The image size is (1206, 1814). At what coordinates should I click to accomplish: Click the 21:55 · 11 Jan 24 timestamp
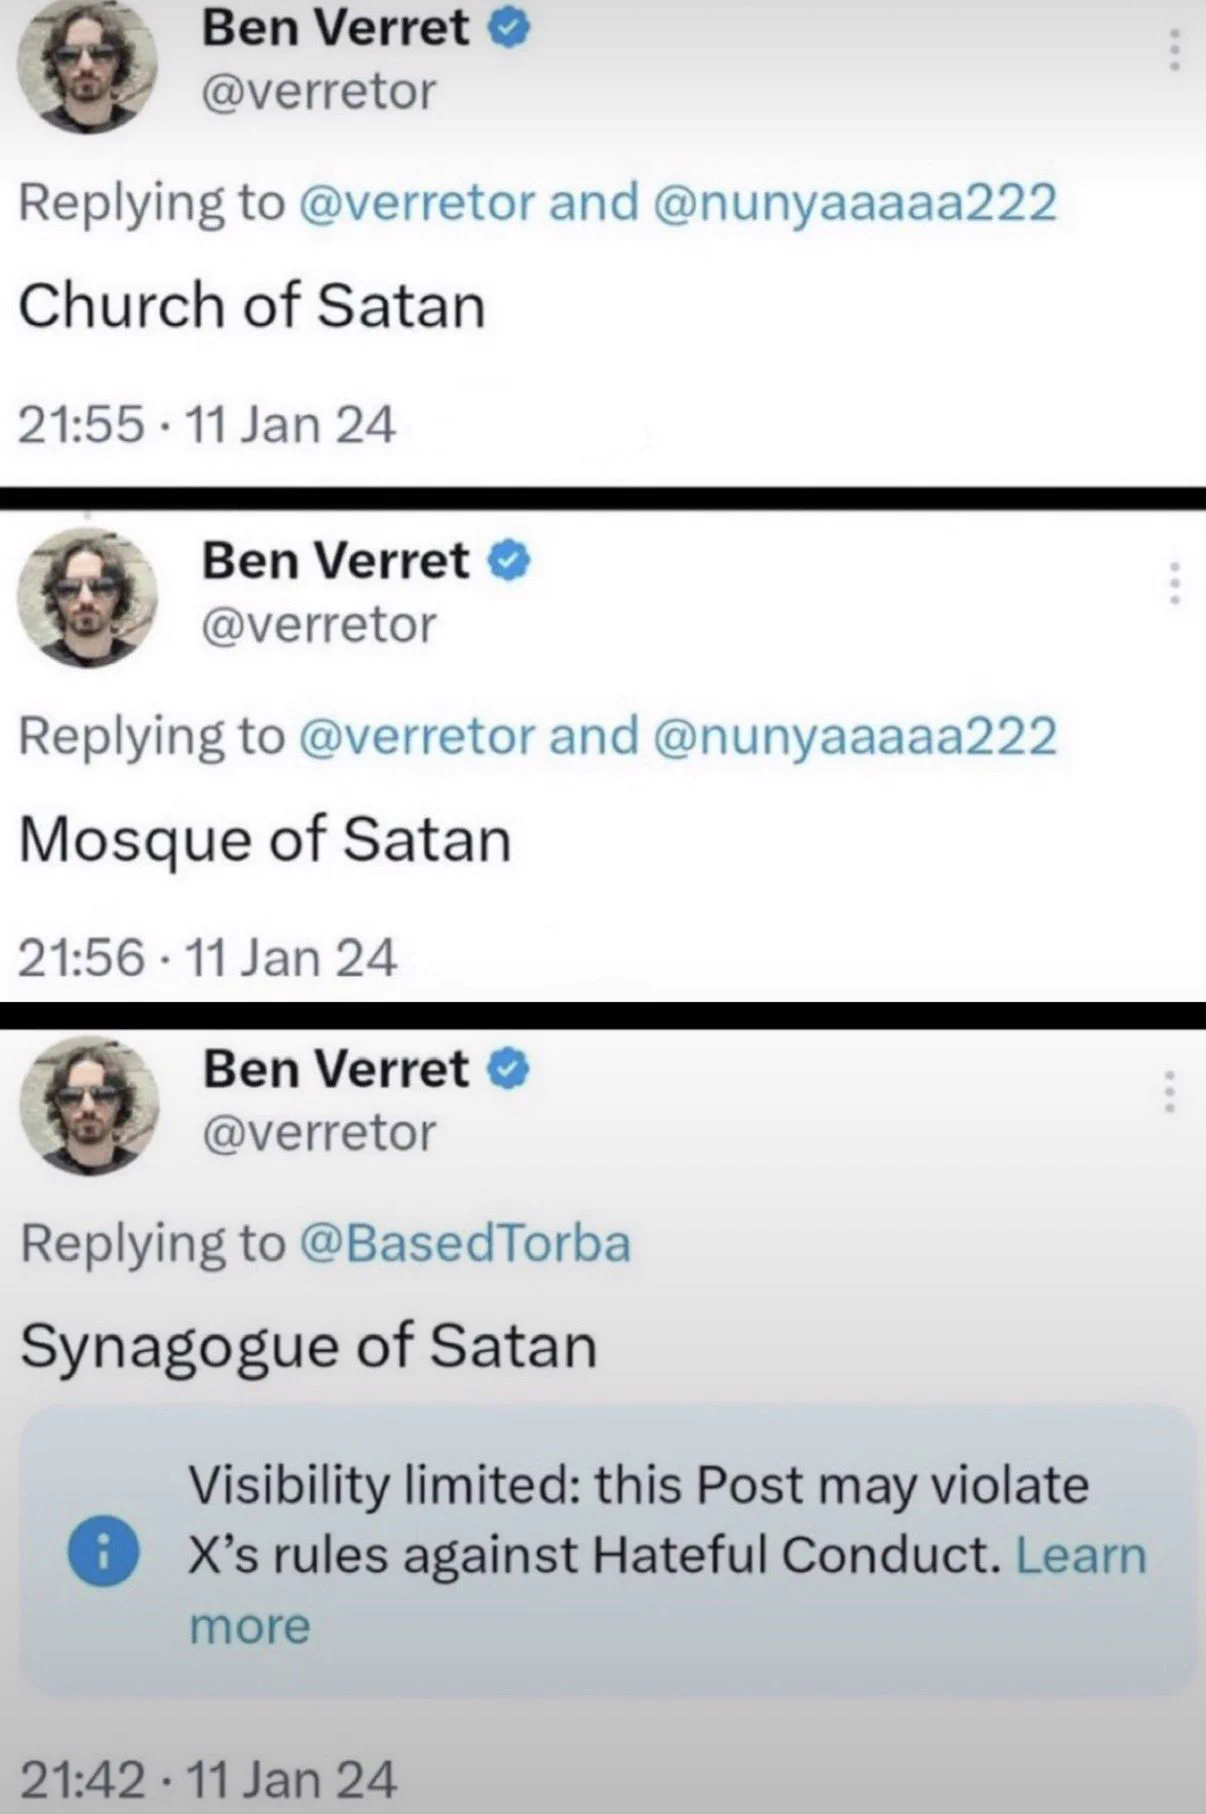tap(208, 425)
